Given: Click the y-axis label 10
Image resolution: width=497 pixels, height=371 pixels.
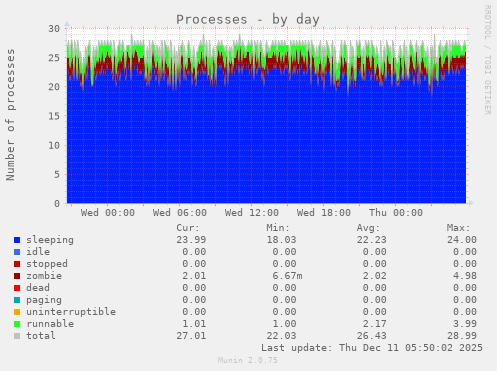Looking at the screenshot, I should pos(54,145).
